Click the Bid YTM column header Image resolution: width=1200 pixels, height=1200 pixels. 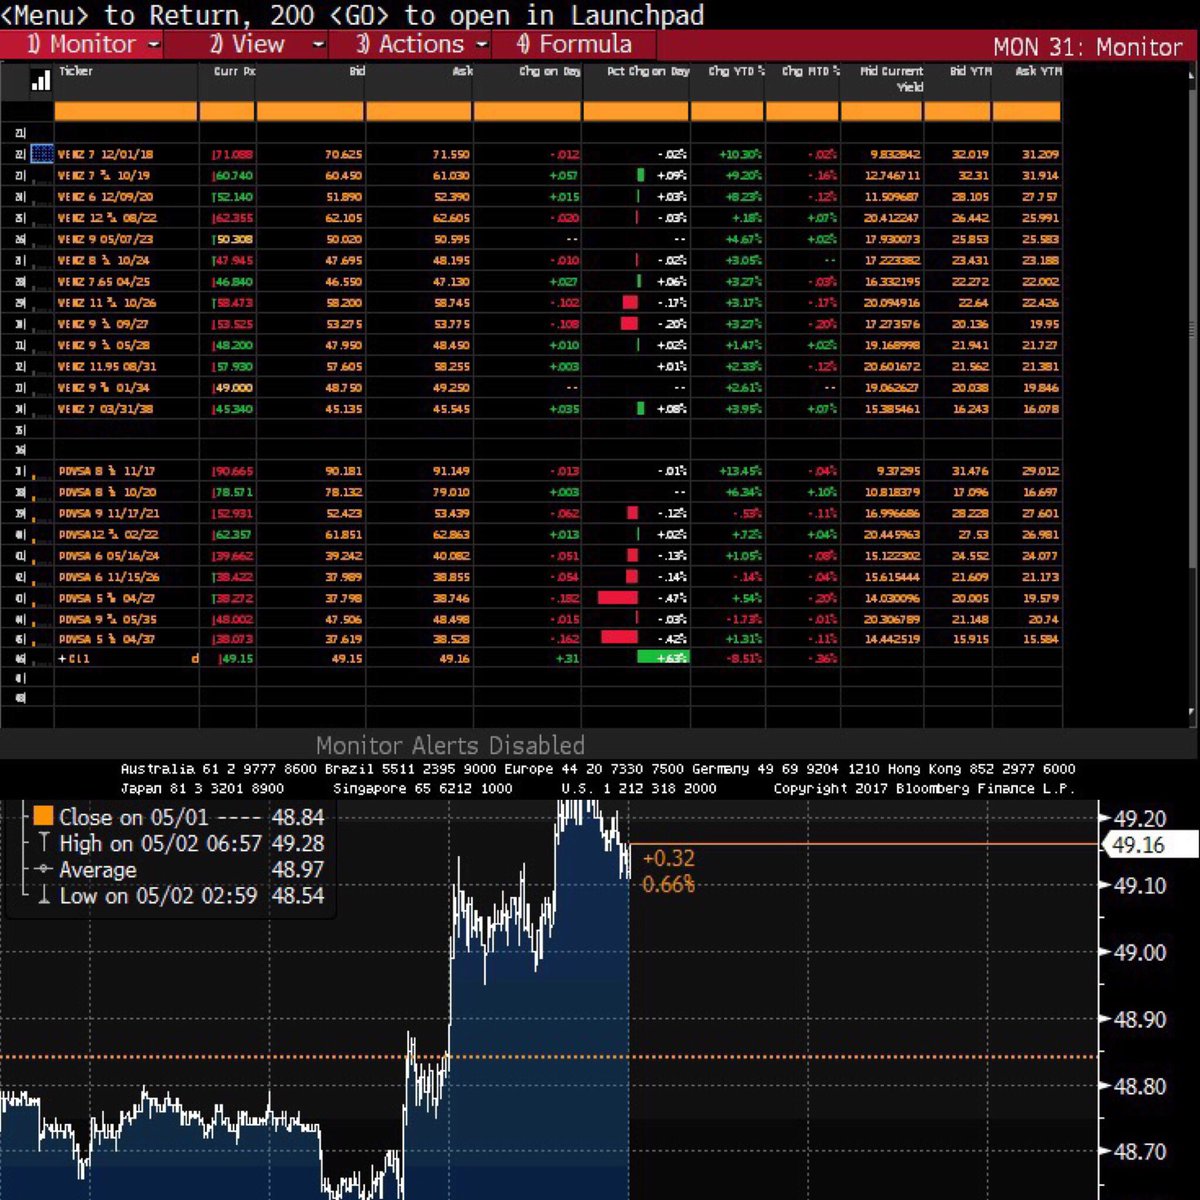coord(969,72)
